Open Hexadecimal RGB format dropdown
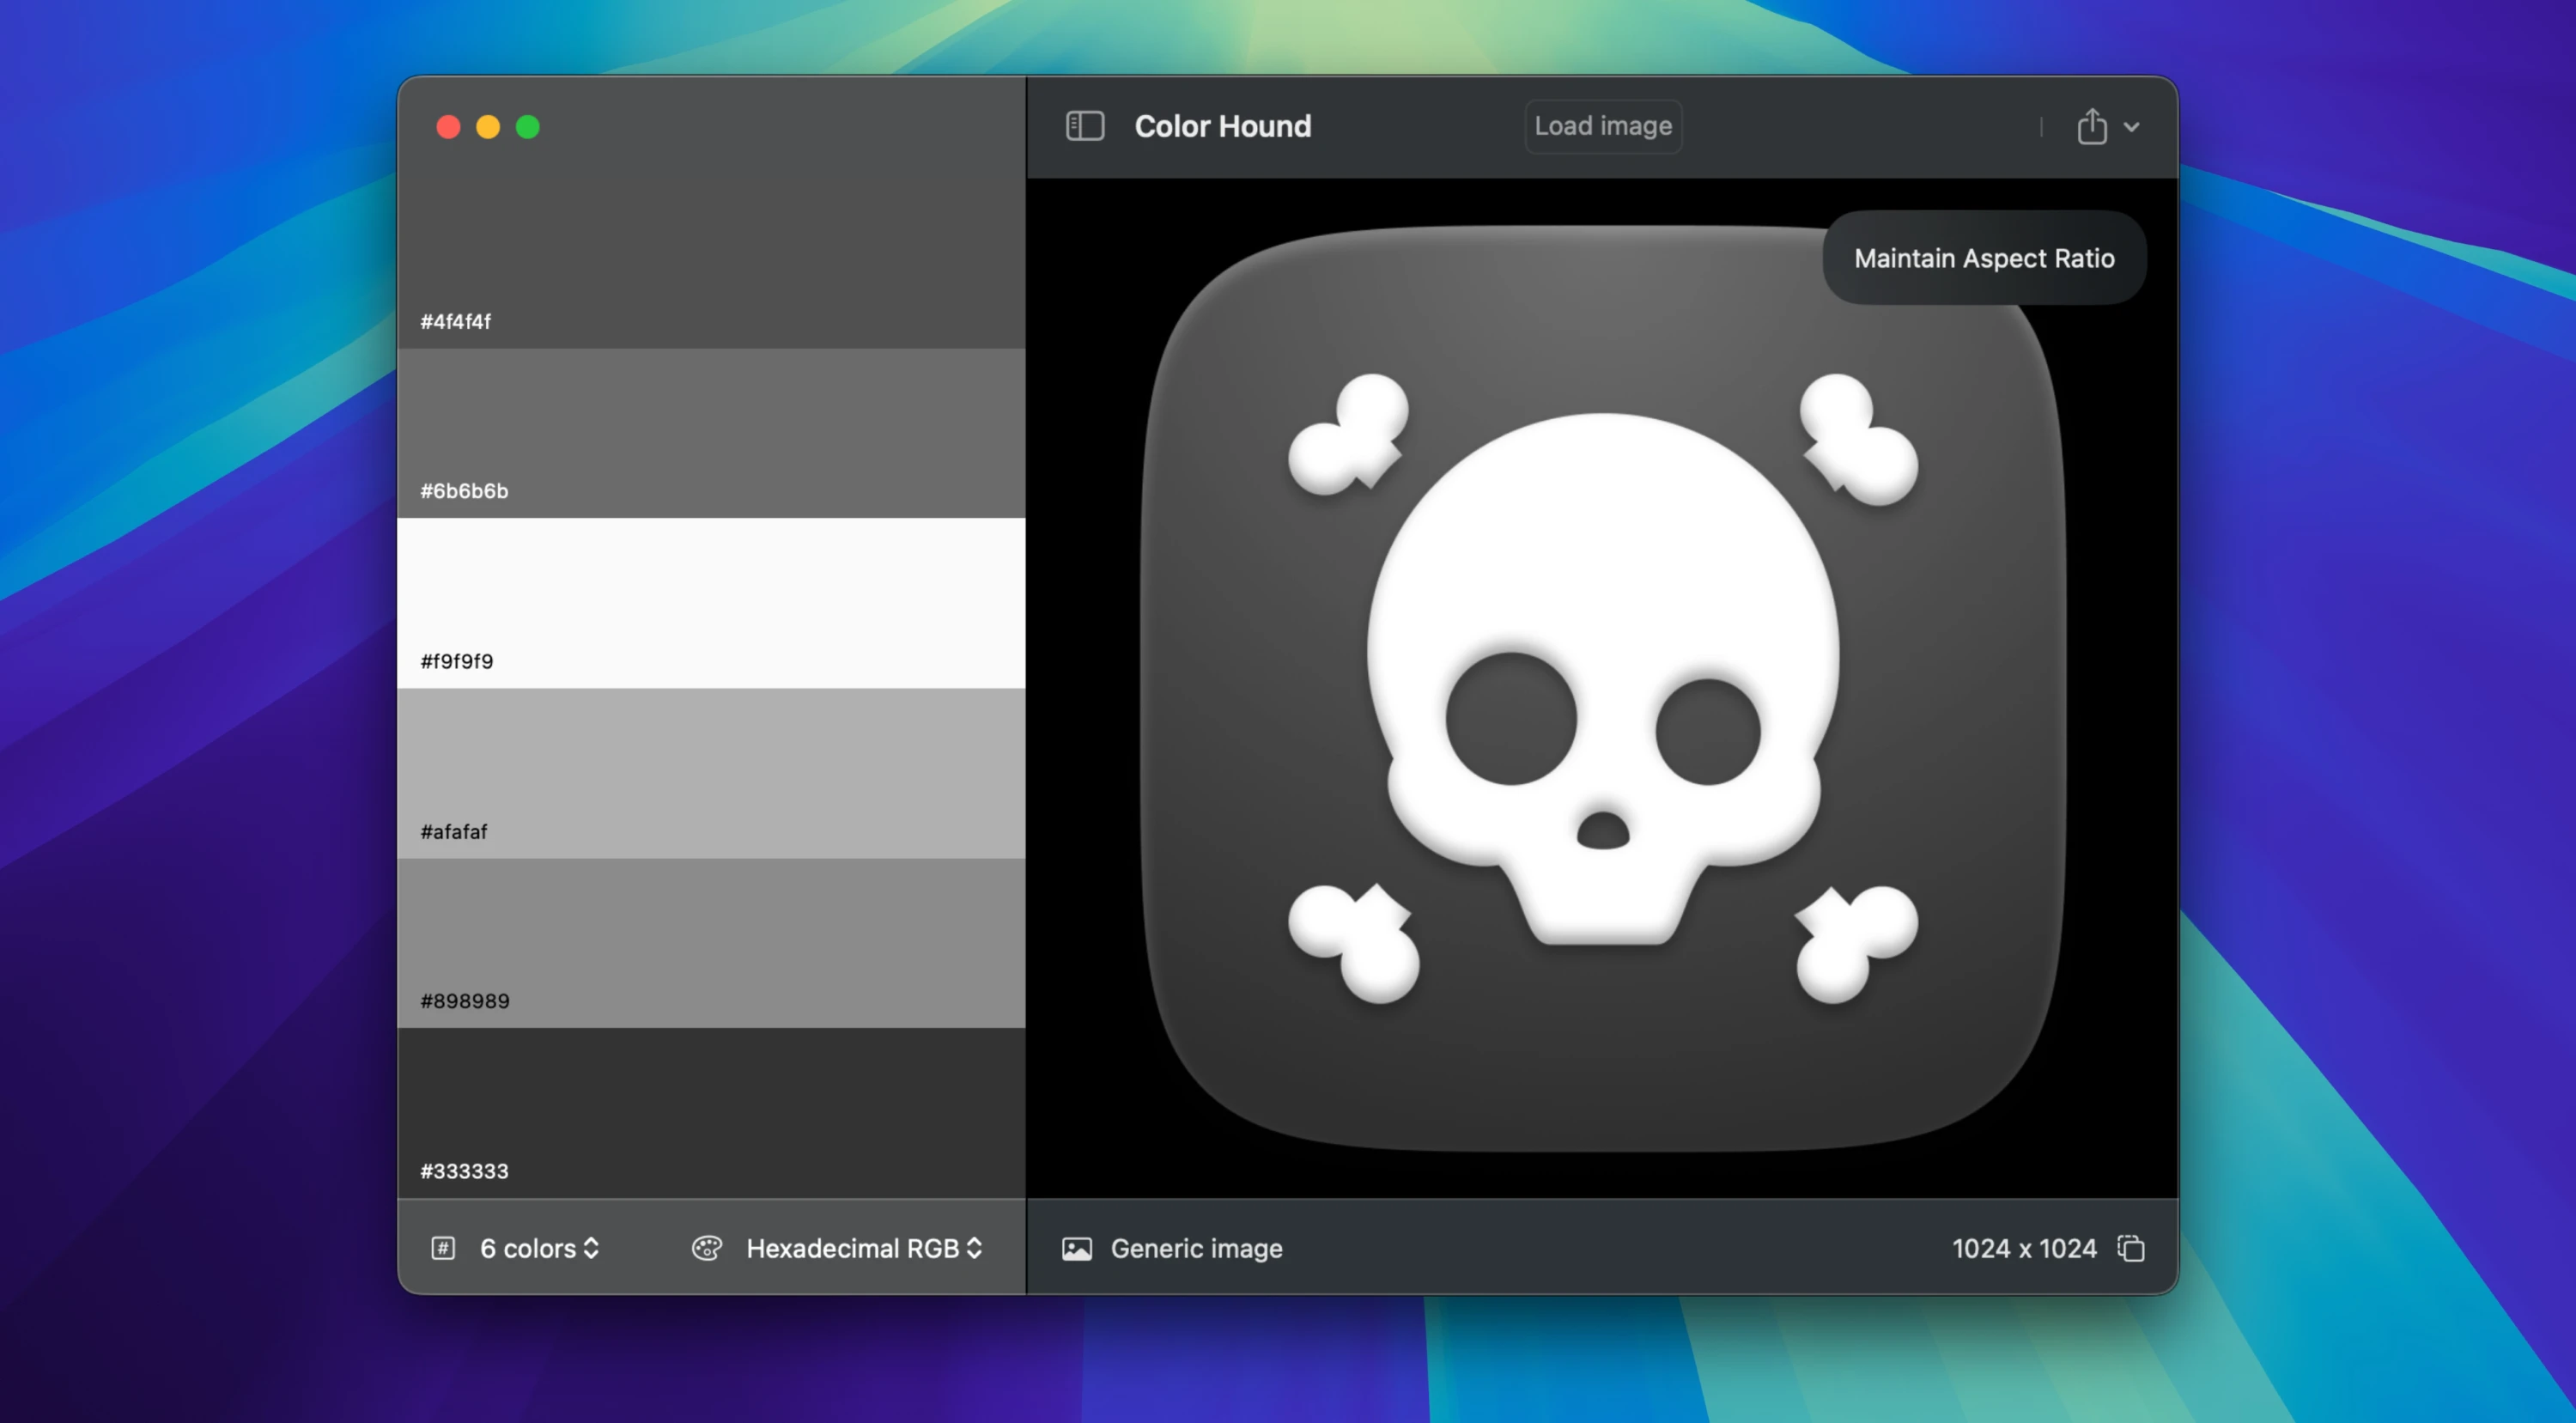Screen dimensions: 2576x1423 pyautogui.click(x=864, y=1248)
